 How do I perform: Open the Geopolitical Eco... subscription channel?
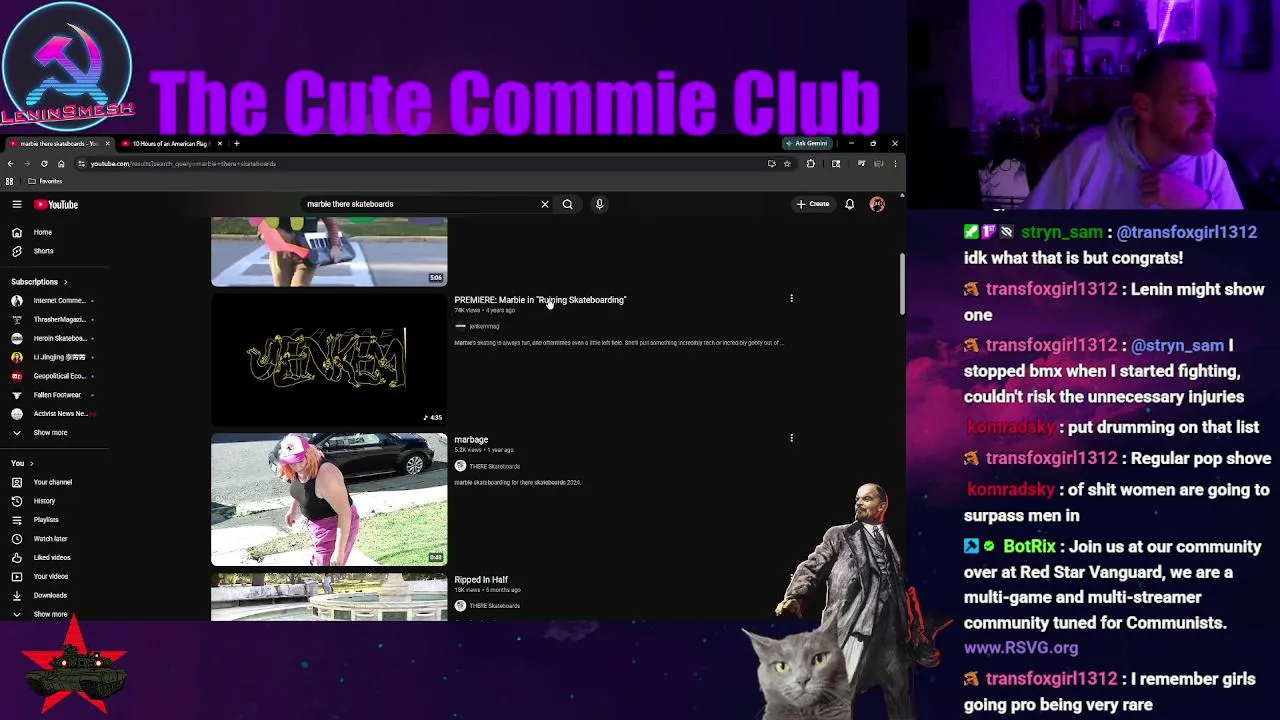click(x=52, y=376)
